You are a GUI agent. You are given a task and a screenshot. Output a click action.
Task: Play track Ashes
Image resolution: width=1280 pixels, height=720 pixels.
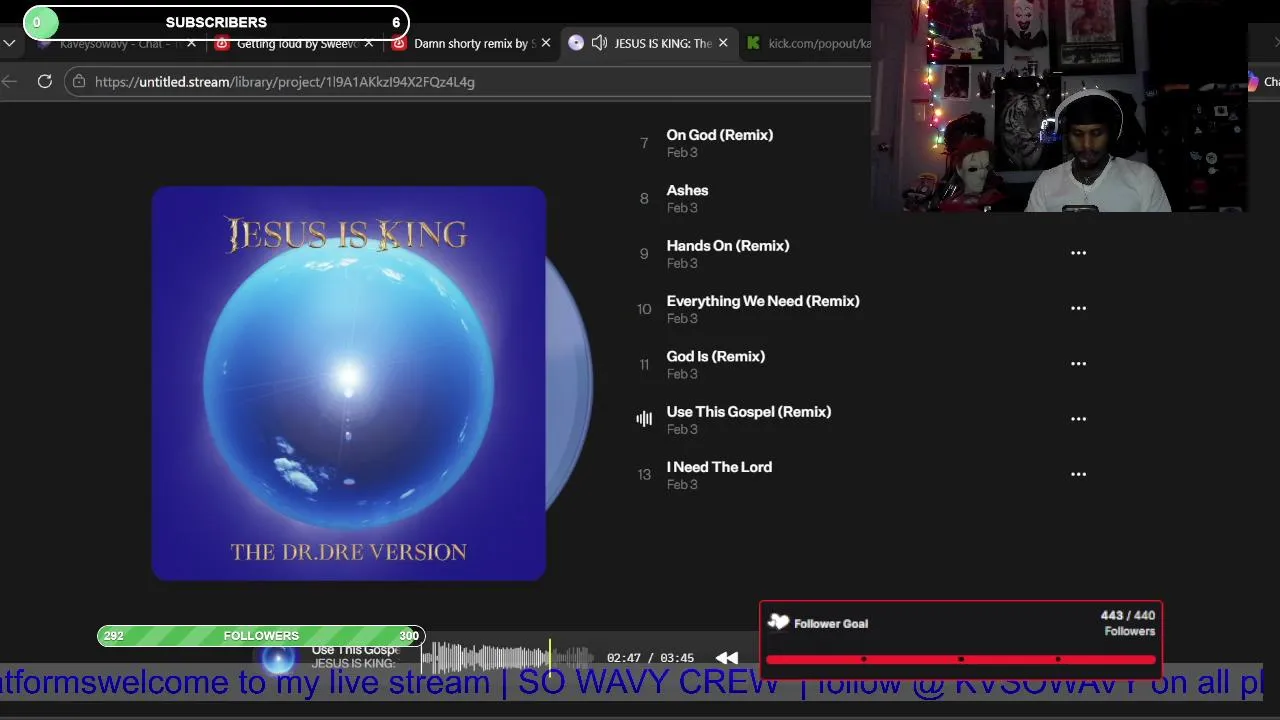pos(687,190)
